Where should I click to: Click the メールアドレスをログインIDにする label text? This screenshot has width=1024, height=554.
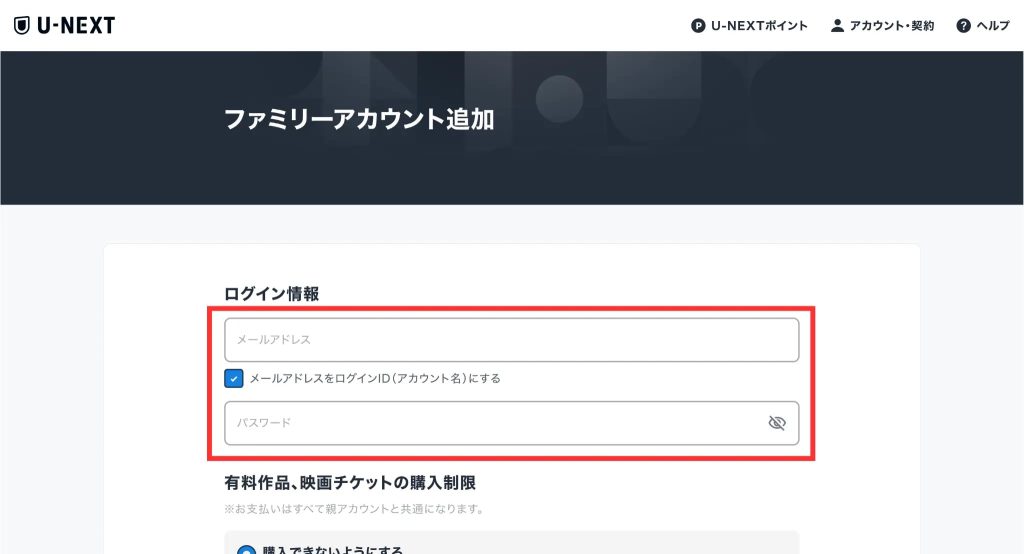(374, 379)
